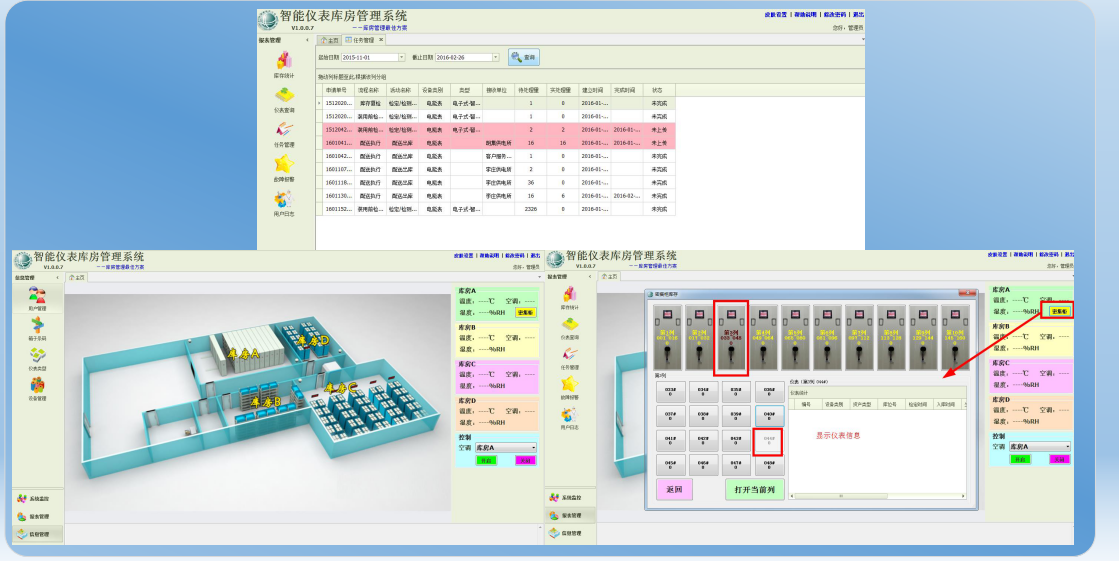Click the 状态 column header in the task table
Image resolution: width=1119 pixels, height=561 pixels.
(x=658, y=90)
